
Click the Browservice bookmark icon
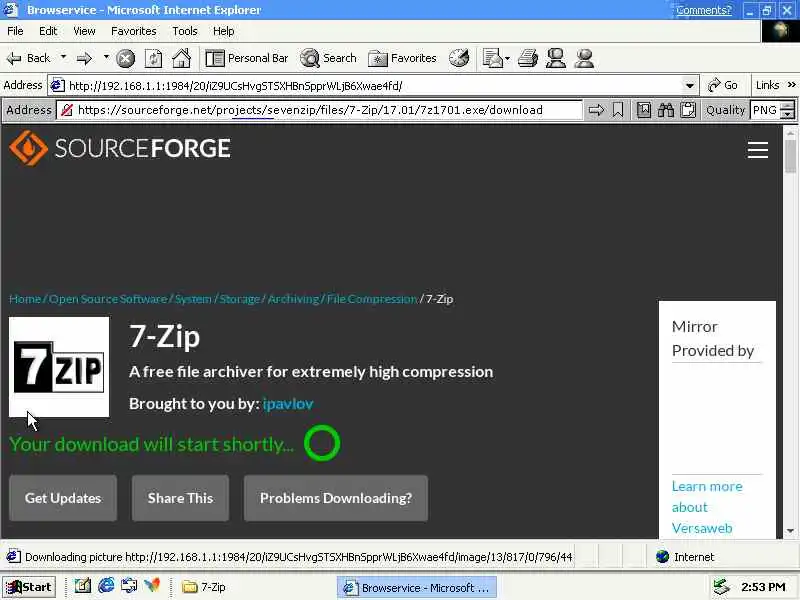pos(618,110)
